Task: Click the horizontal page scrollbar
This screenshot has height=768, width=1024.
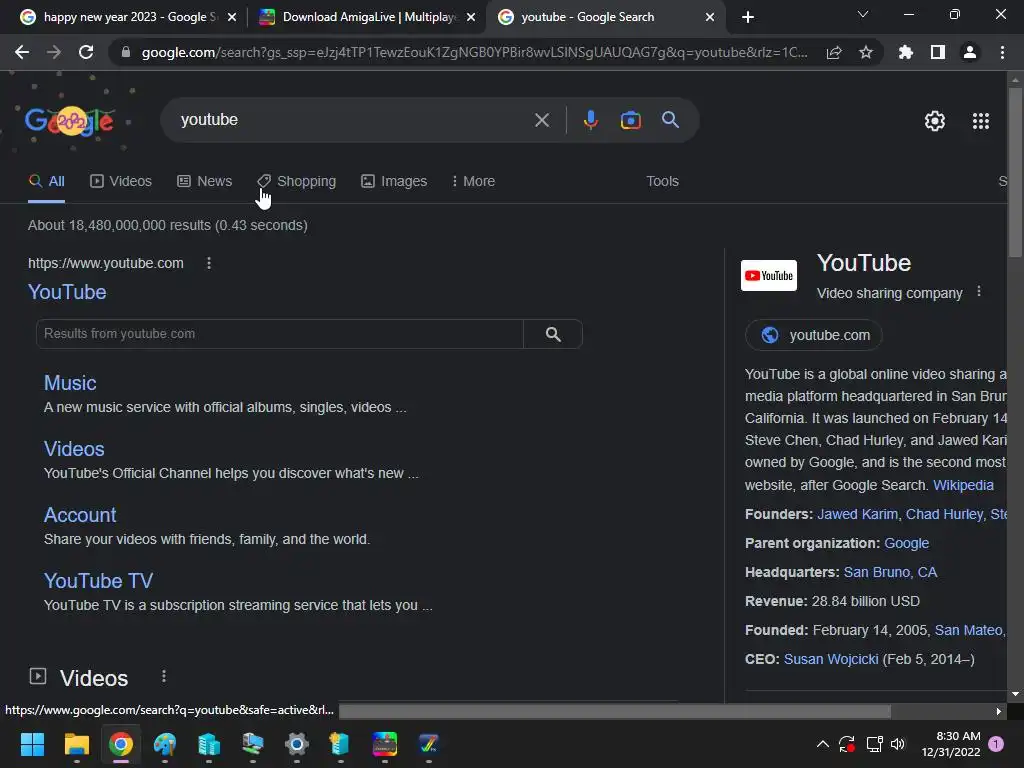Action: coord(615,711)
